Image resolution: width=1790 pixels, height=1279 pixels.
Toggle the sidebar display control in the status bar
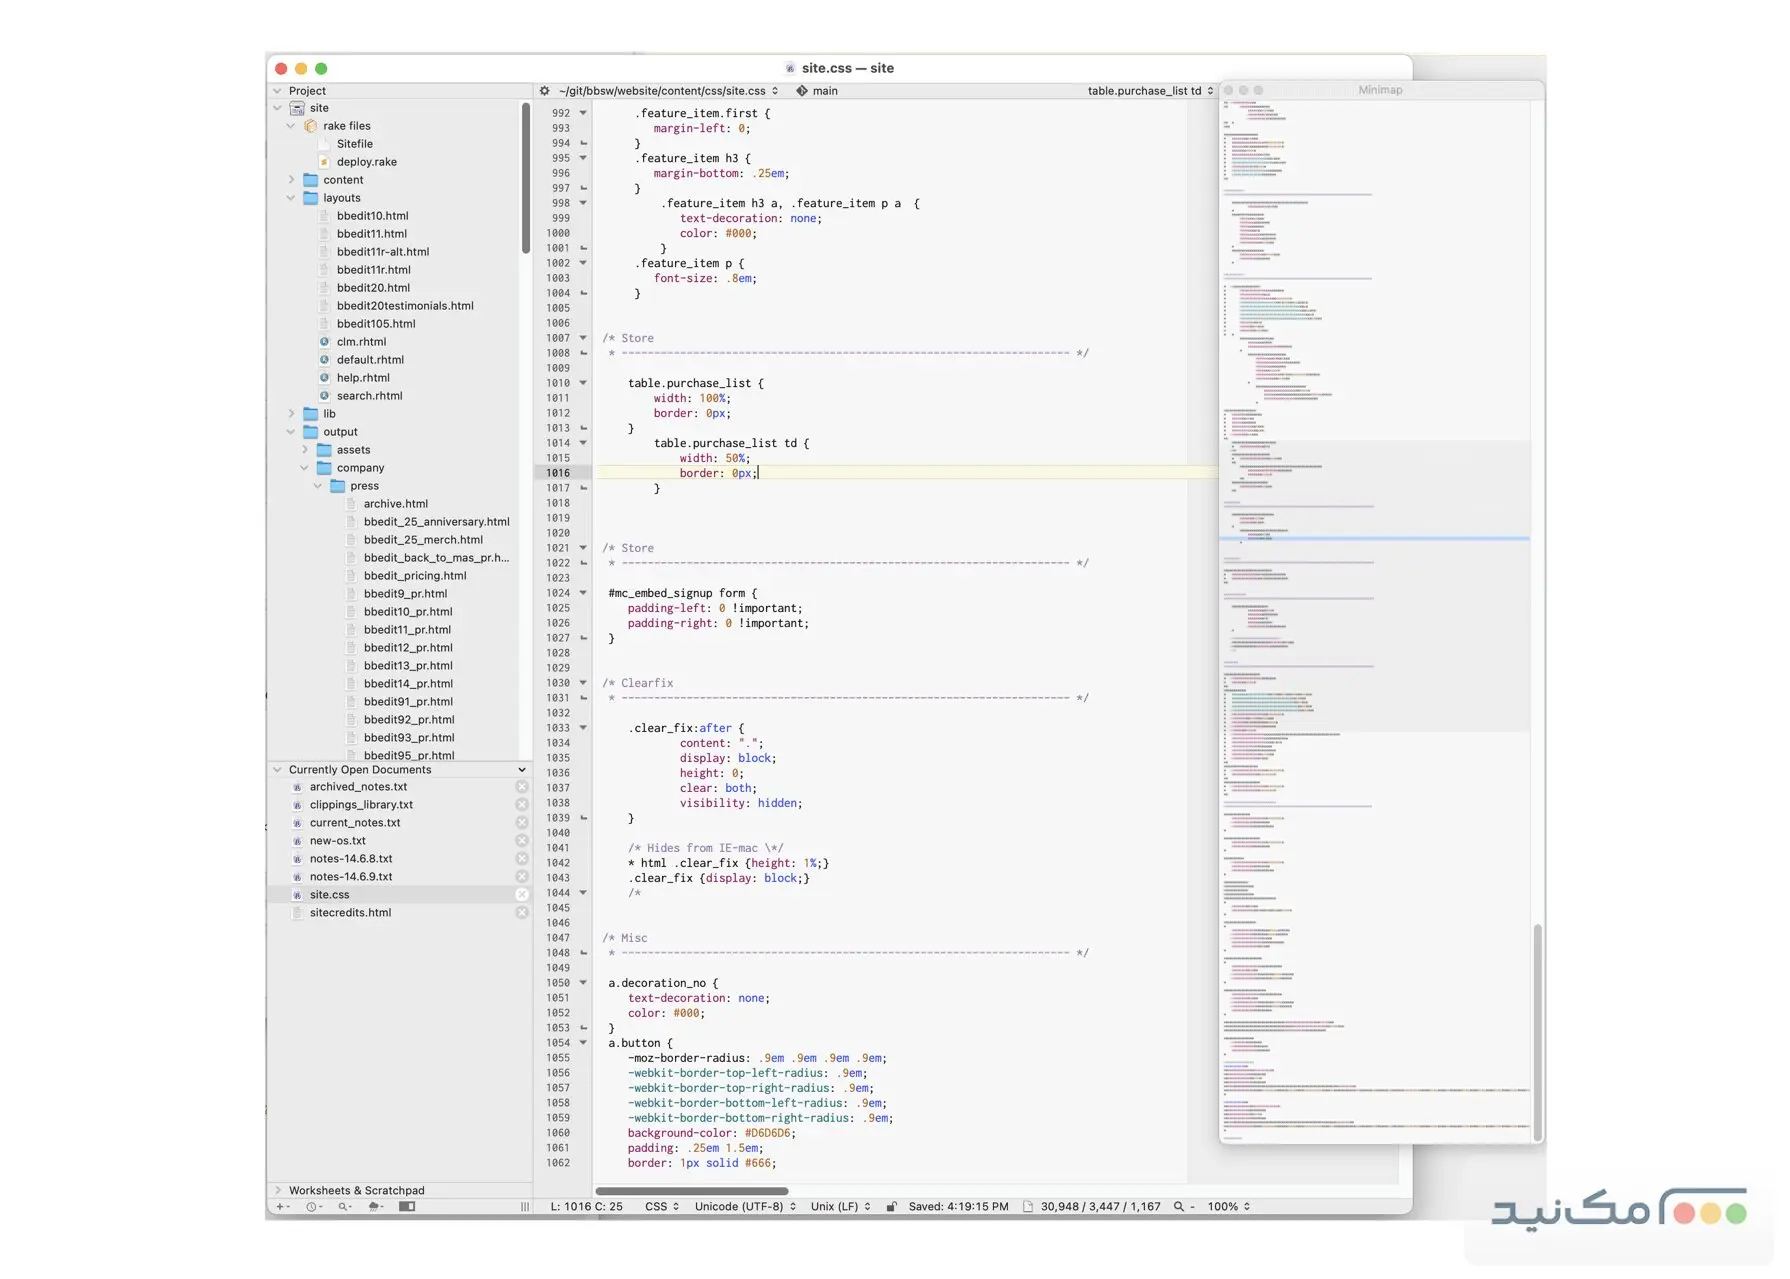tap(405, 1206)
